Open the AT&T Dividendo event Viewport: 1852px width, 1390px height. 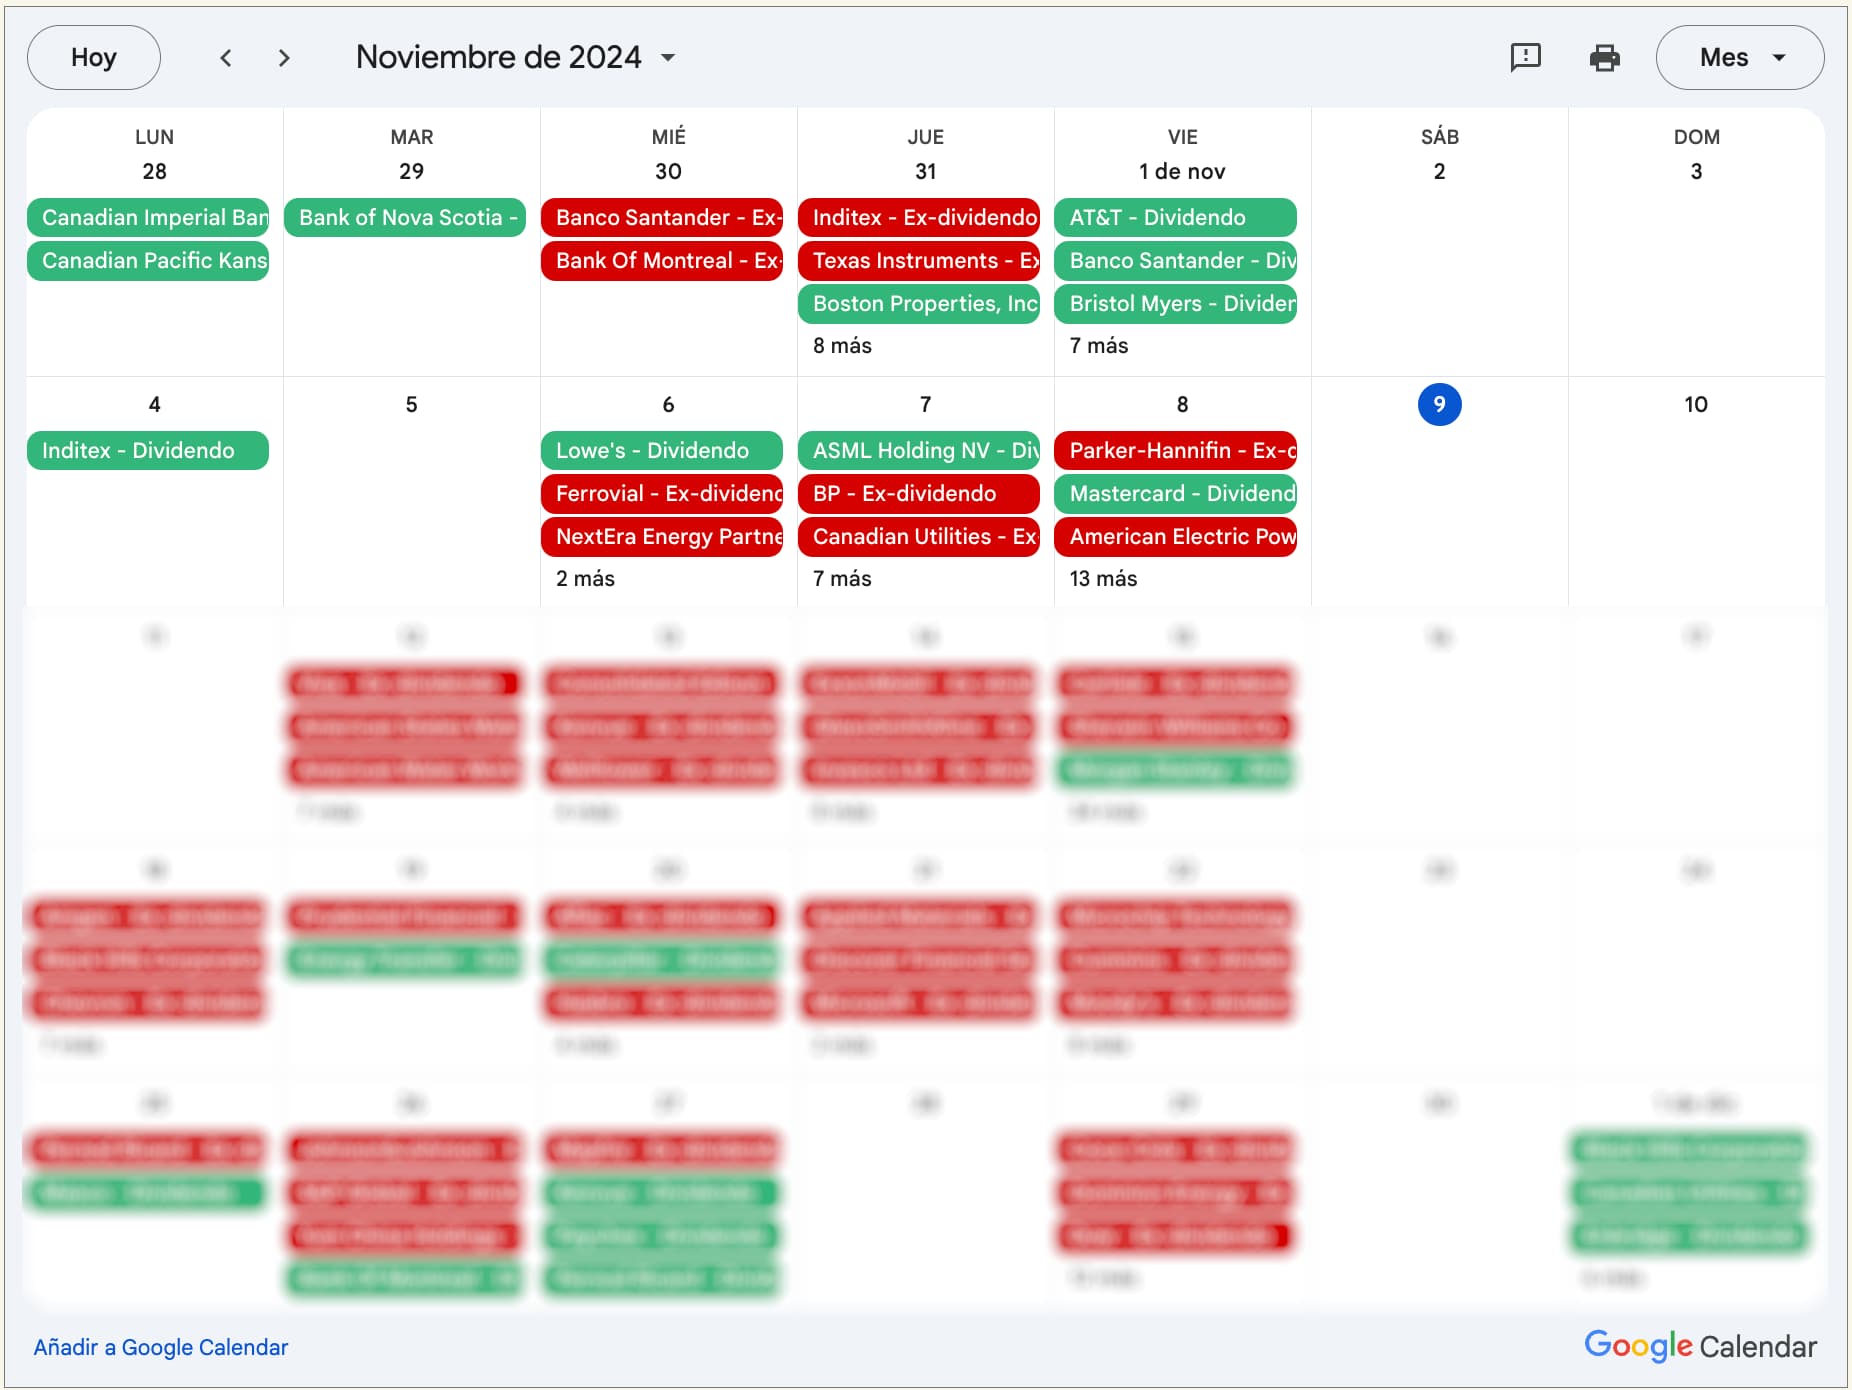click(x=1176, y=217)
